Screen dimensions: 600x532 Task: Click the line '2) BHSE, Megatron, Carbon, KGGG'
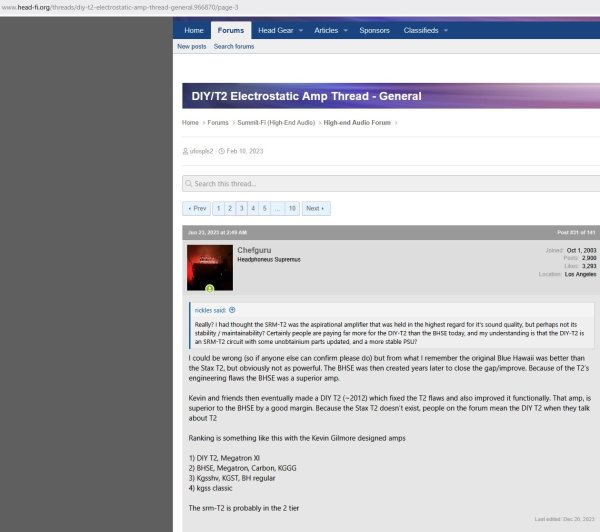[243, 468]
